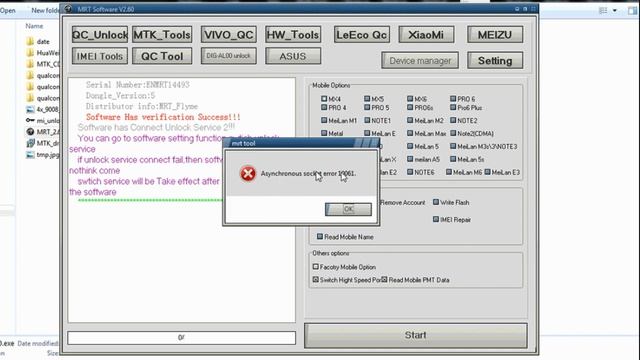Click the progress bar at the bottom

[x=182, y=338]
